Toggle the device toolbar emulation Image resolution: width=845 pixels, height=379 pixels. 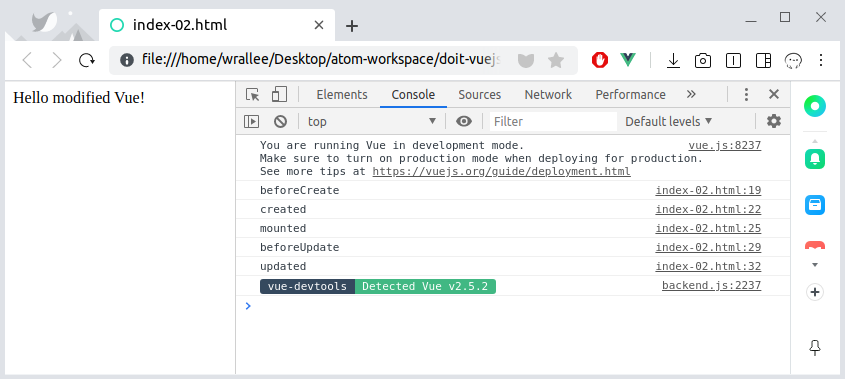click(x=279, y=94)
